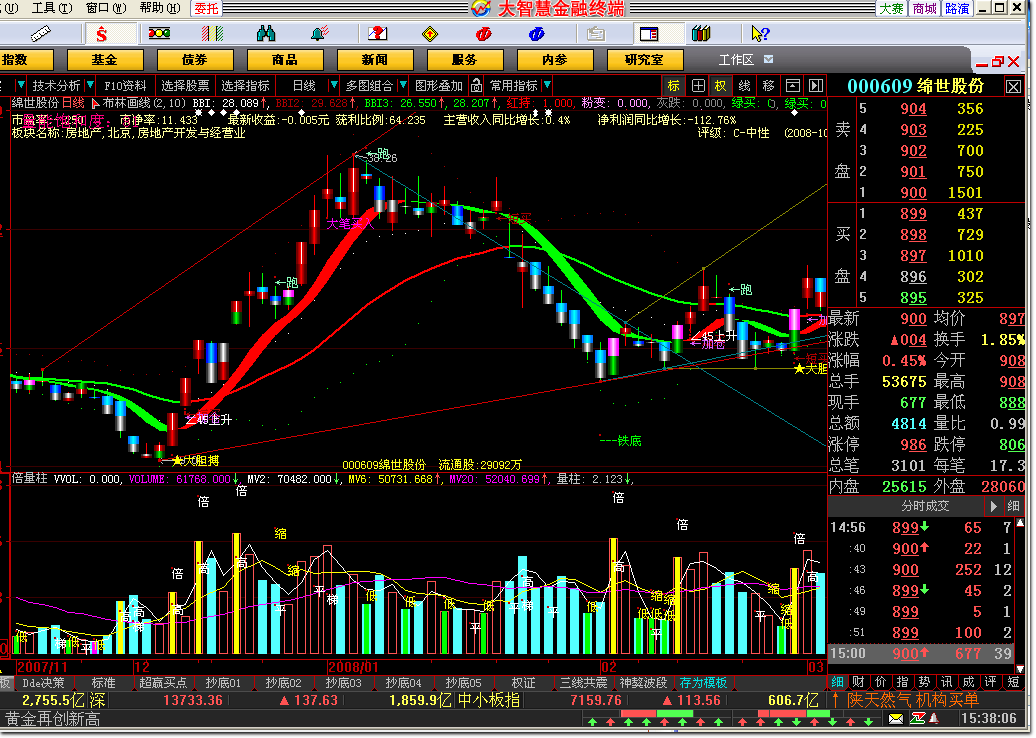Click the 陕天然气 机构买单 ticker text
Image resolution: width=1036 pixels, height=738 pixels.
[912, 700]
